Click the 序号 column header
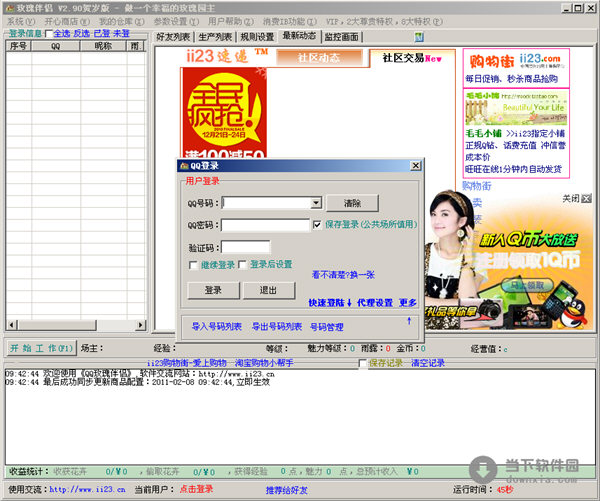 click(x=18, y=46)
